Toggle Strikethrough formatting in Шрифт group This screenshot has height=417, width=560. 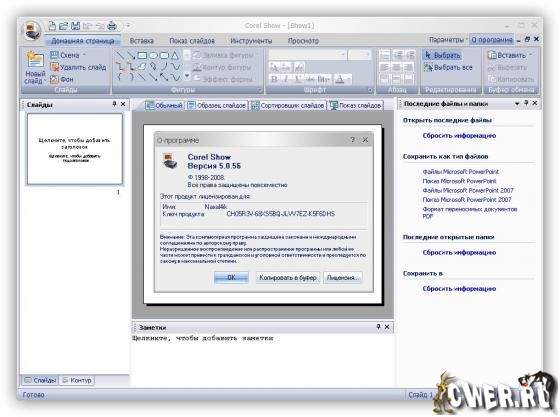pyautogui.click(x=310, y=79)
